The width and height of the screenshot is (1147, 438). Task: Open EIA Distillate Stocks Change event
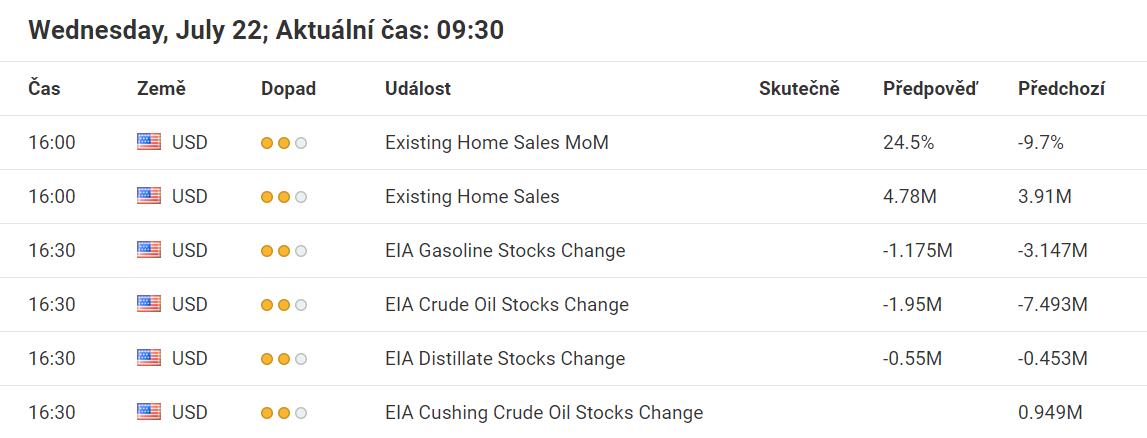click(505, 358)
